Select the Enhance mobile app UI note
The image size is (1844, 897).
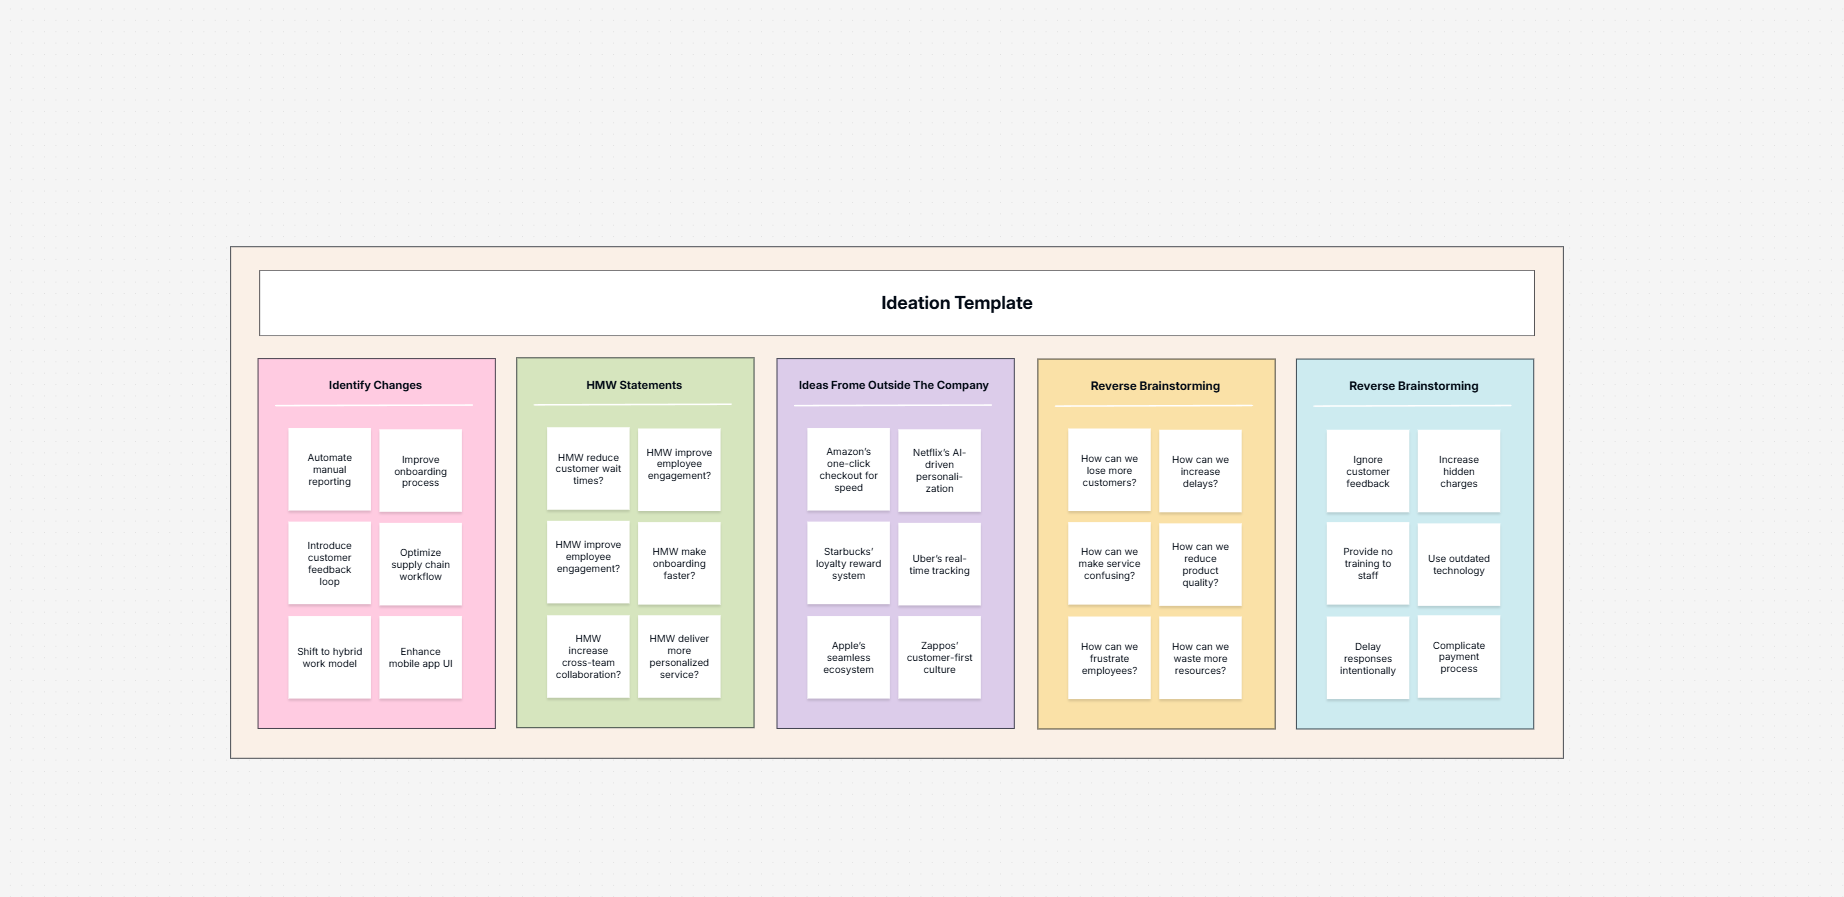[x=420, y=657]
